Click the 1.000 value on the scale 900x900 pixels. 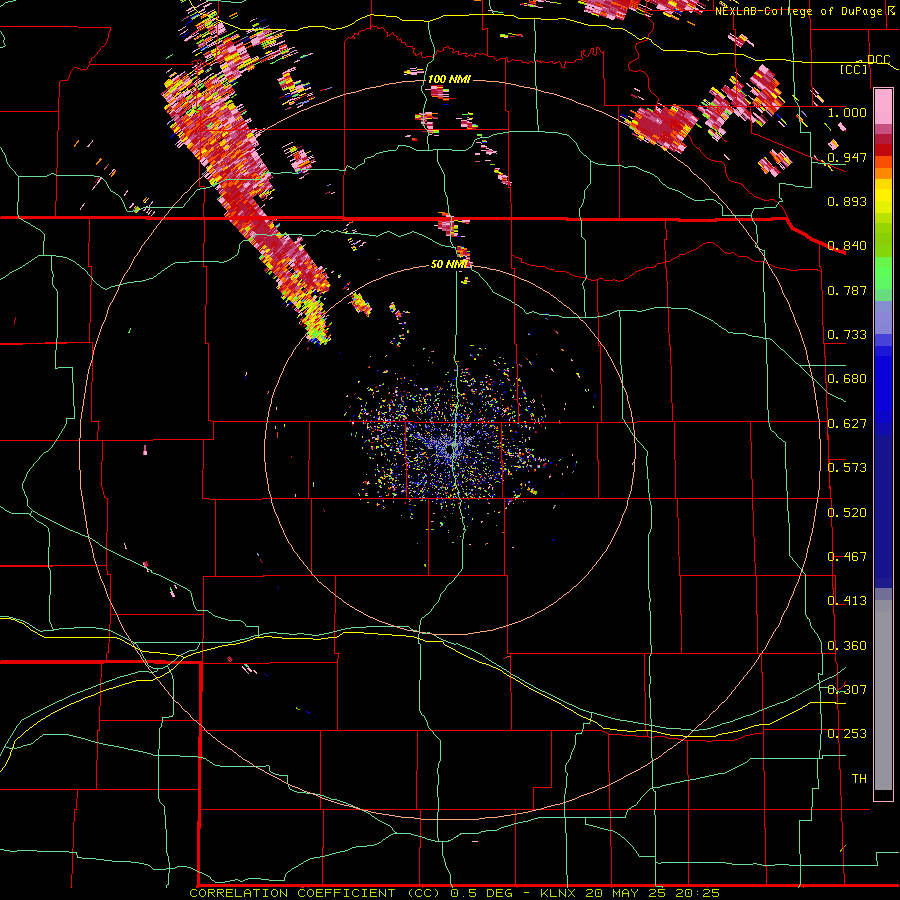pyautogui.click(x=847, y=112)
